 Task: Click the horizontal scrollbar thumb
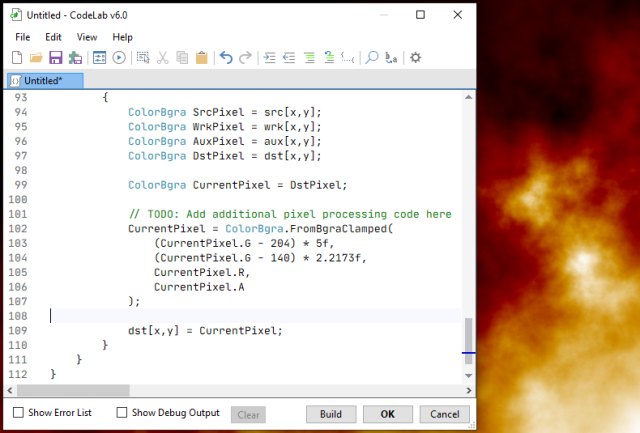click(x=73, y=391)
